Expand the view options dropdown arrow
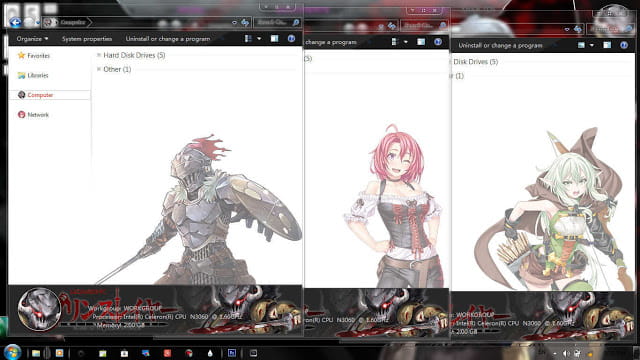 point(259,38)
